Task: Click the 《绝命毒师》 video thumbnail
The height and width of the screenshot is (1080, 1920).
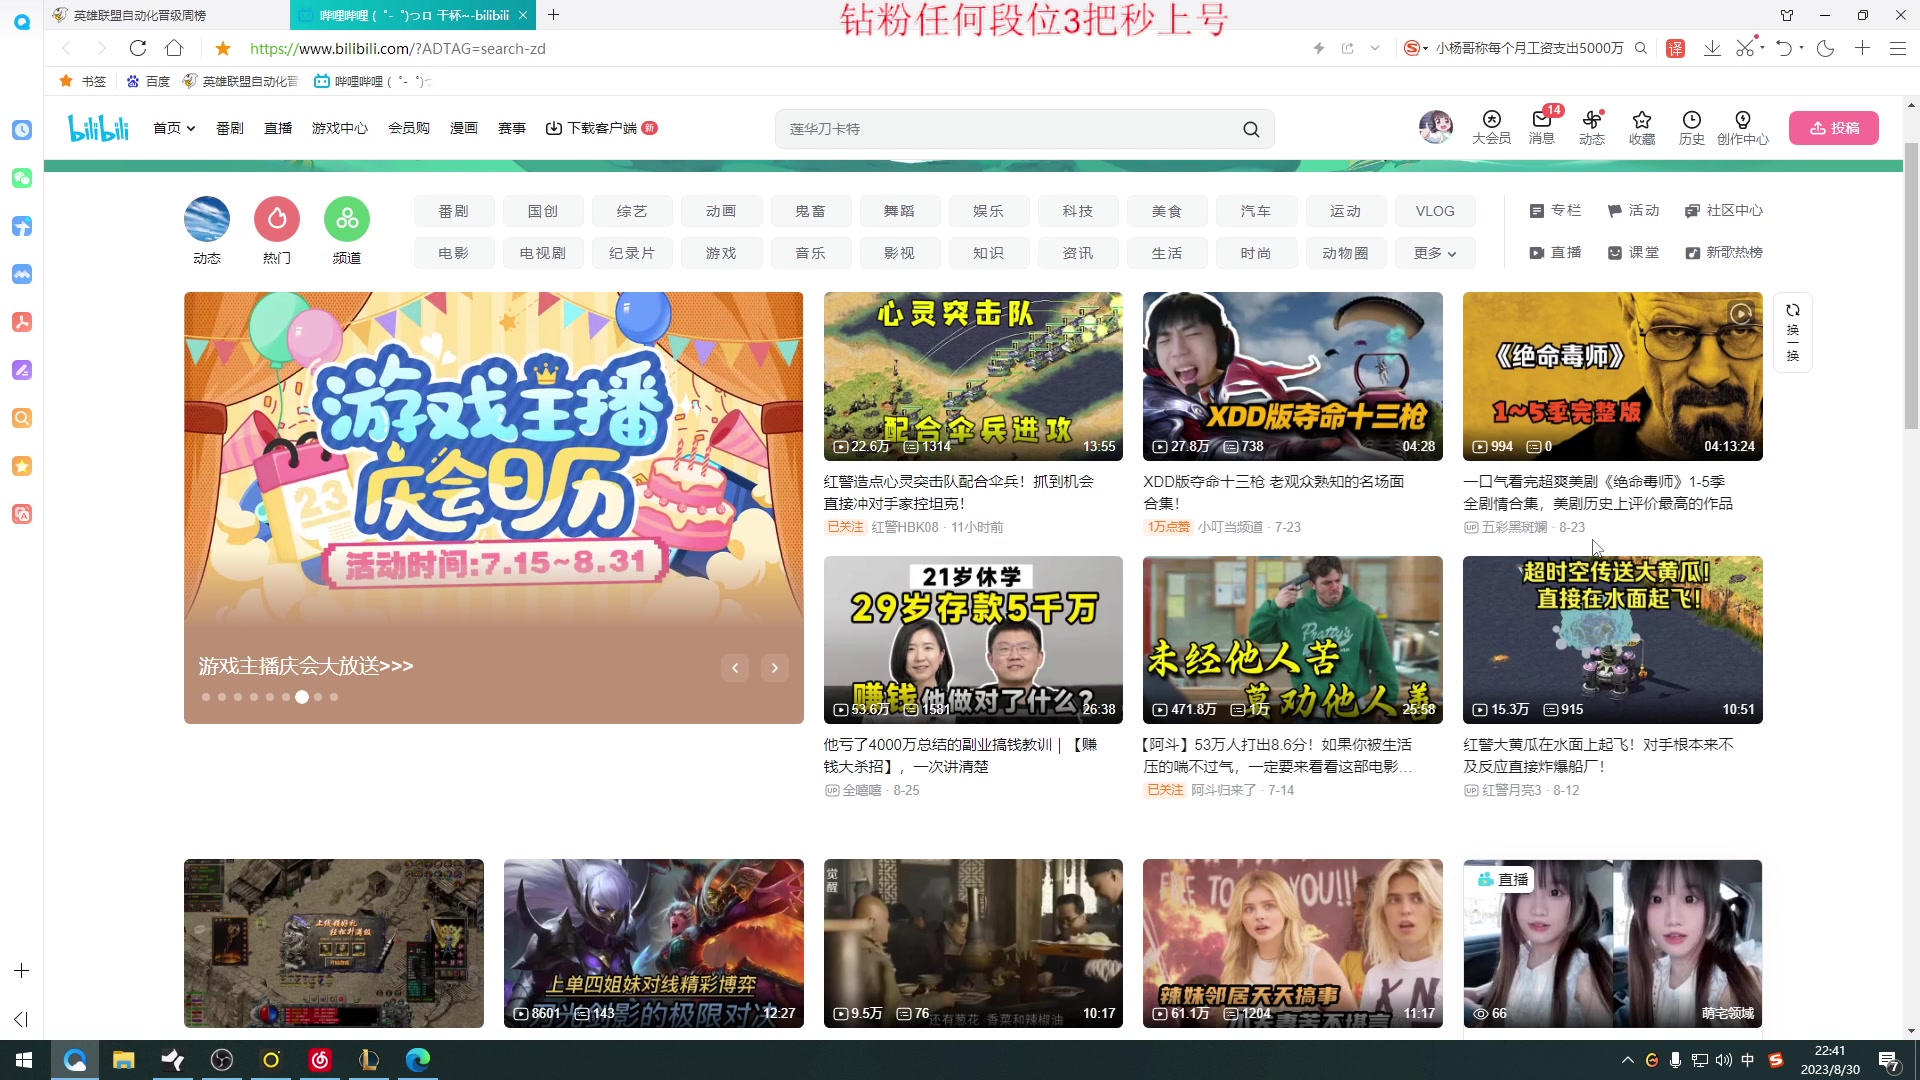Action: point(1613,376)
